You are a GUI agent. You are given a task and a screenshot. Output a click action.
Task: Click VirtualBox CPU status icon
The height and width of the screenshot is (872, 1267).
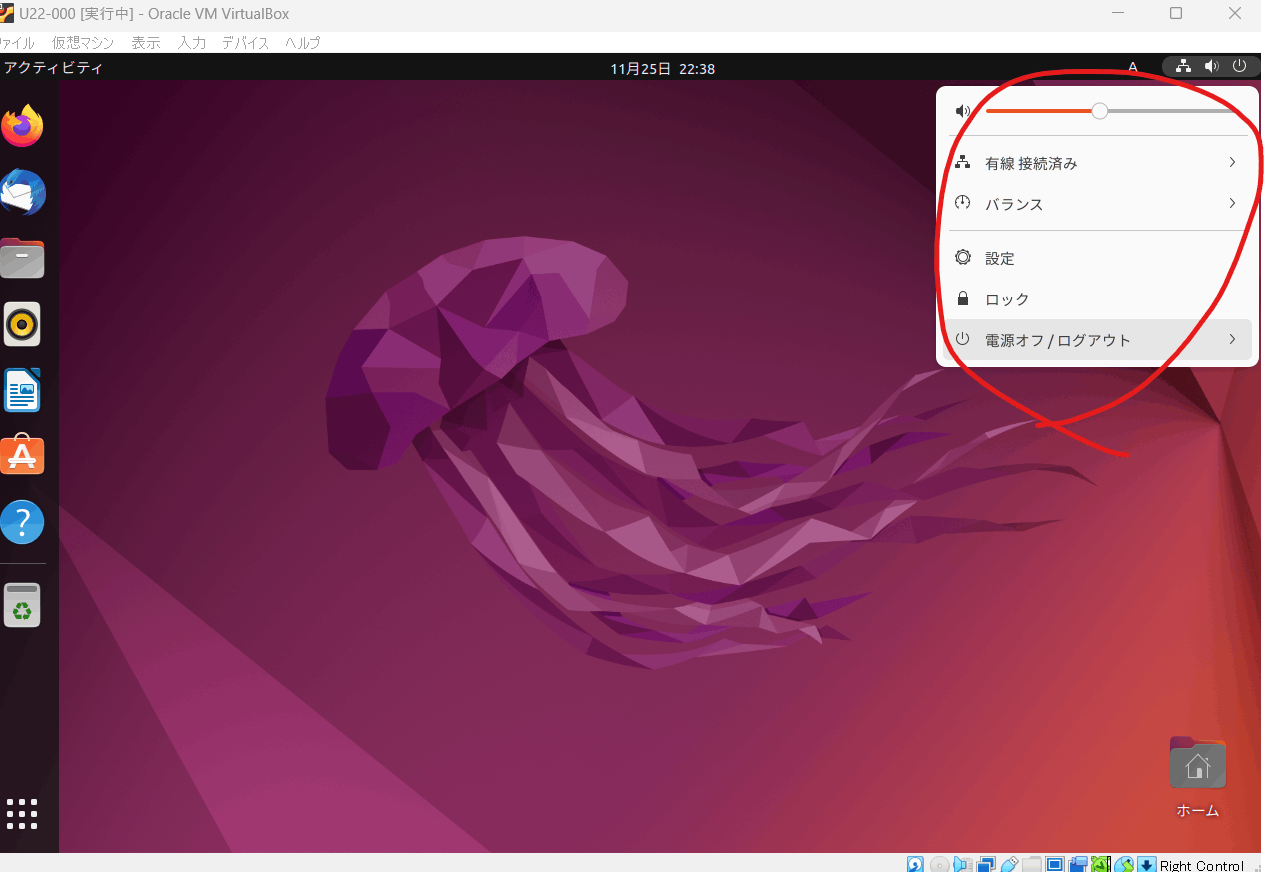[x=1101, y=864]
